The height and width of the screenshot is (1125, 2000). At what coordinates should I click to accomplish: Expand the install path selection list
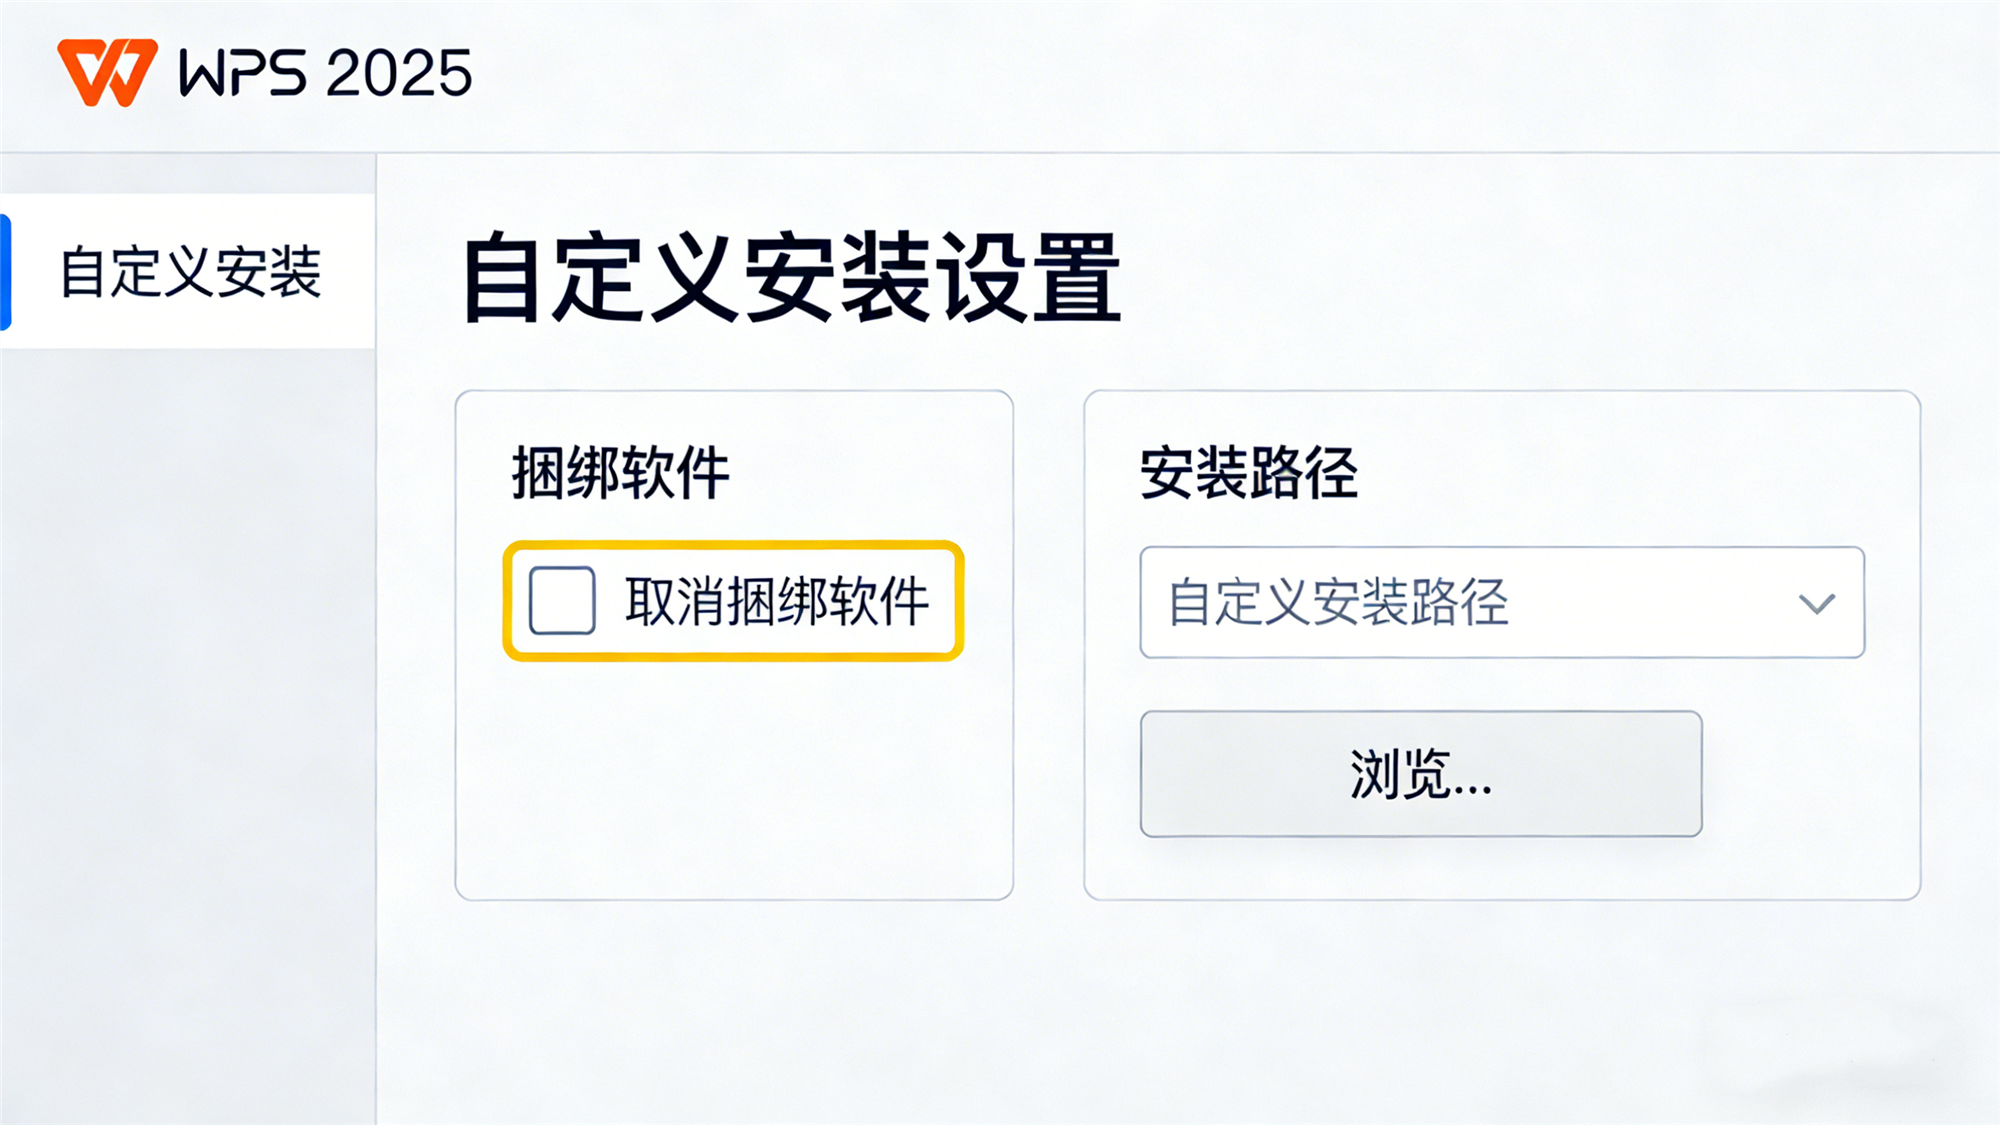click(1500, 602)
